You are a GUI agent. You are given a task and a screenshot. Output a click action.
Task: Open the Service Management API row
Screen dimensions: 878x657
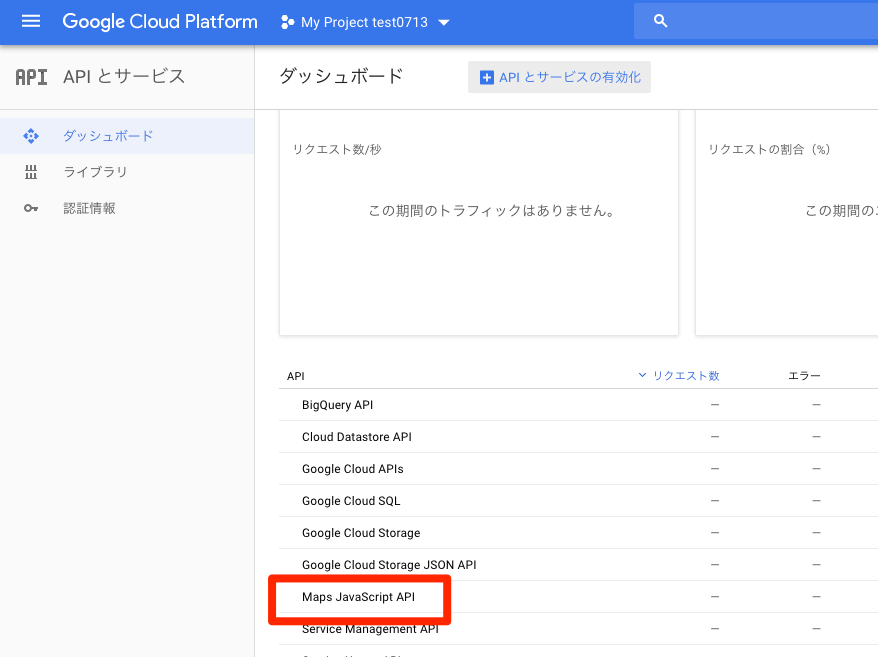pos(578,629)
